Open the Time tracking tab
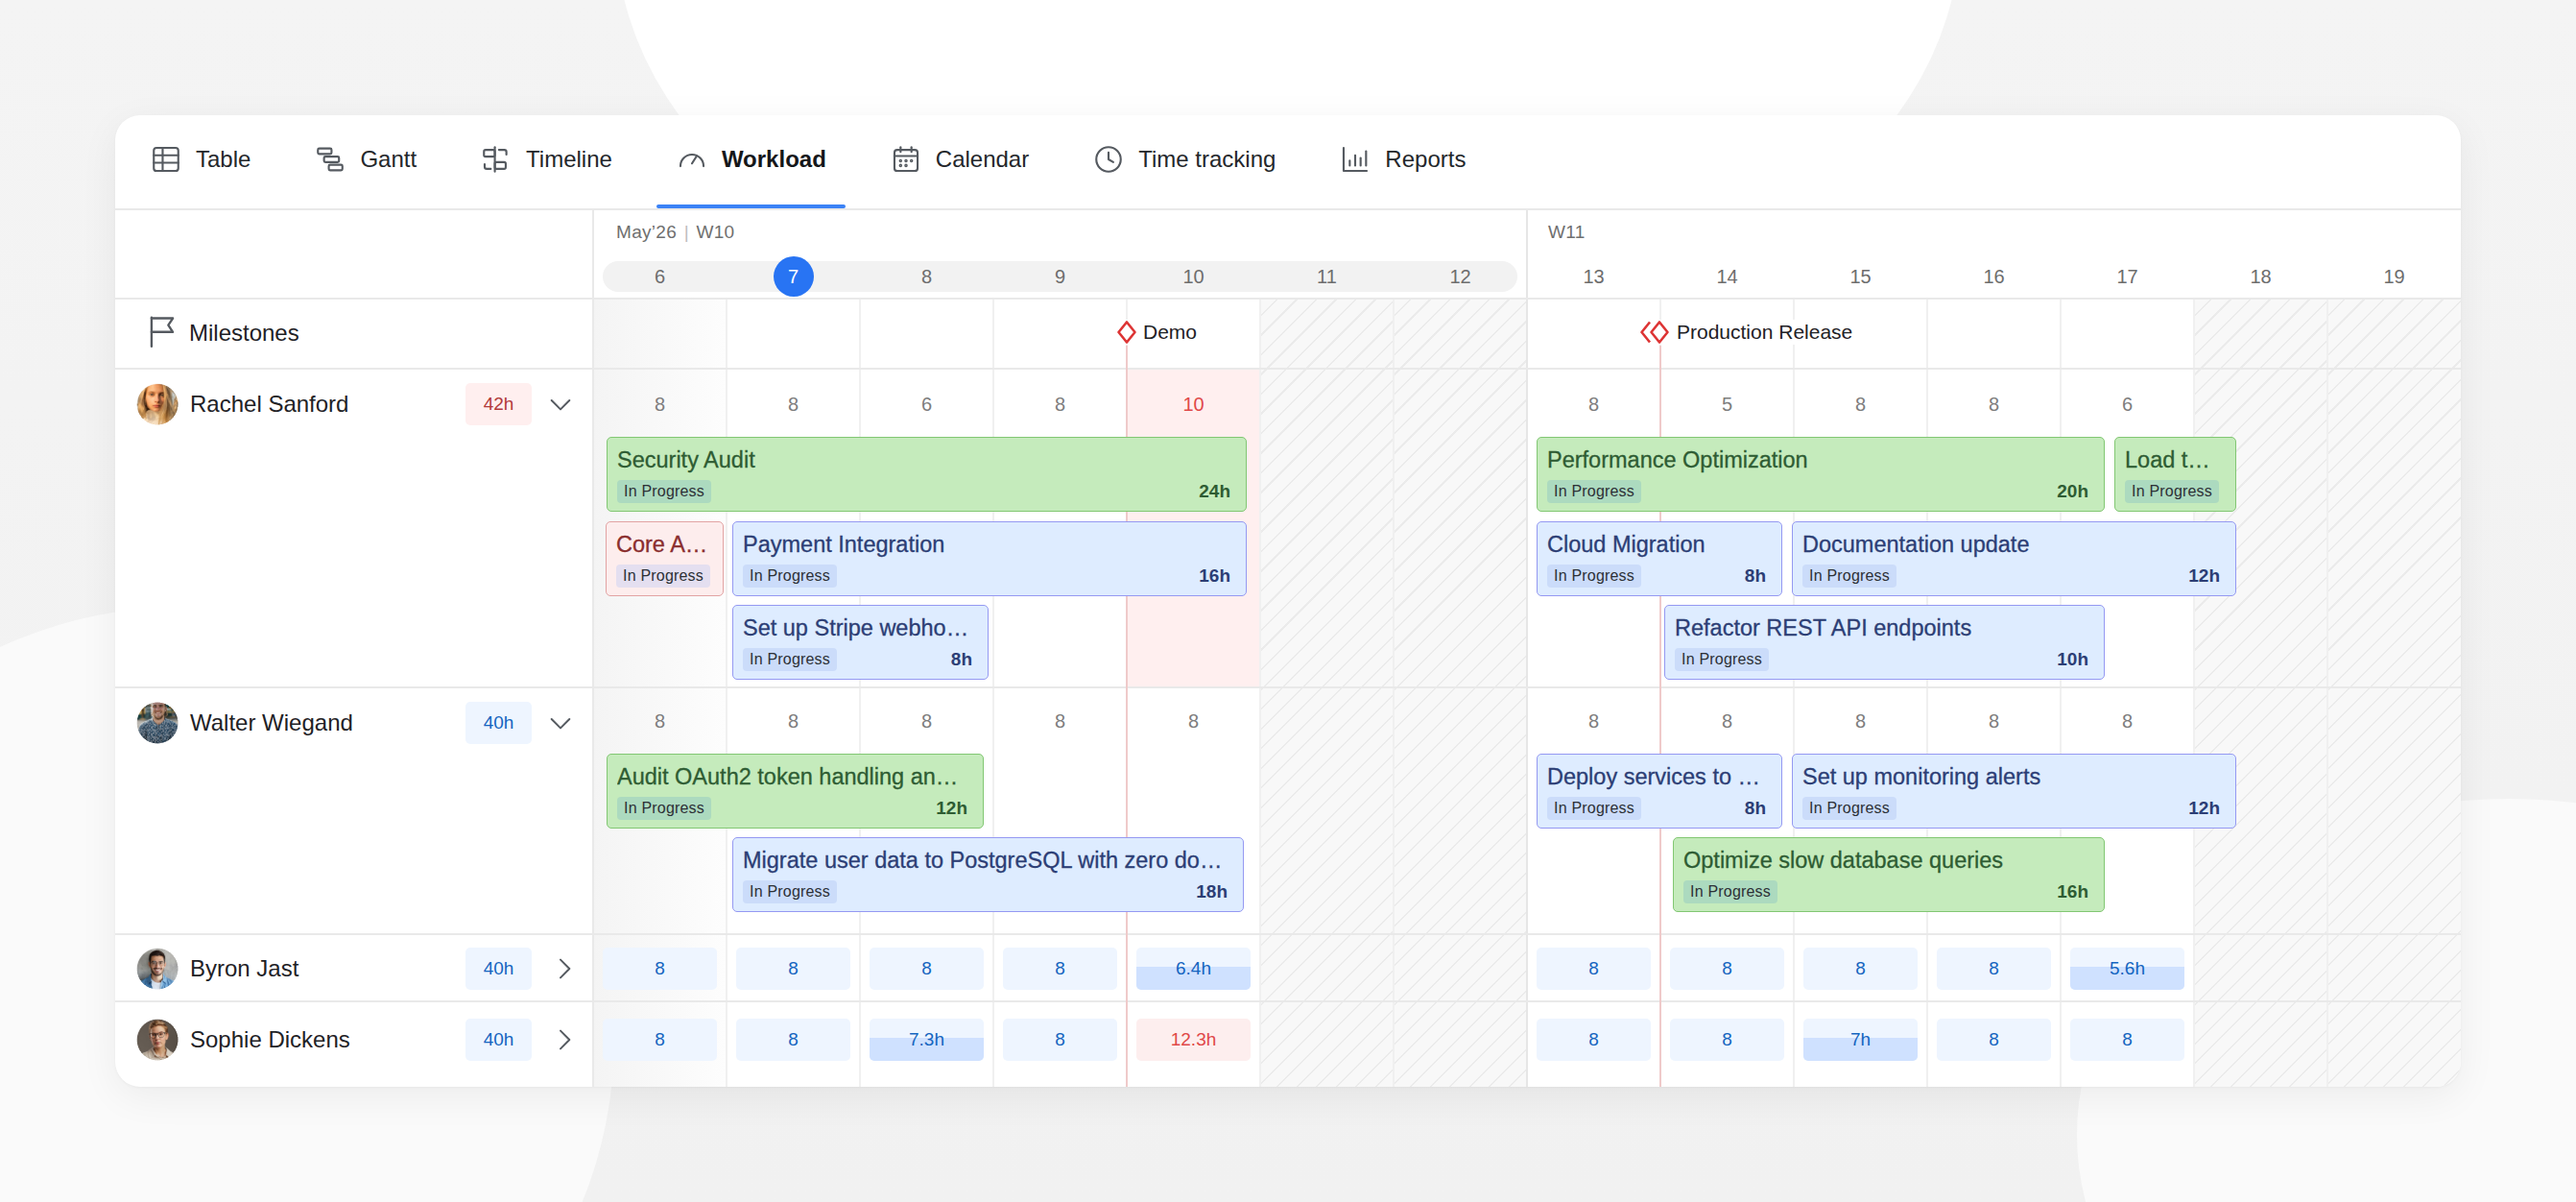Image resolution: width=2576 pixels, height=1202 pixels. [x=1185, y=160]
